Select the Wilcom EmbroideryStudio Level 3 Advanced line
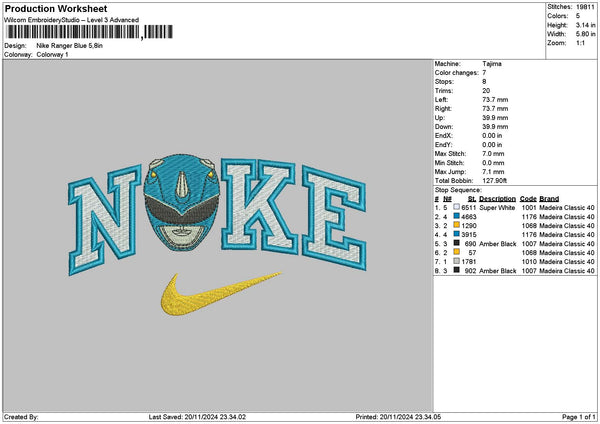Image resolution: width=600 pixels, height=424 pixels. (x=72, y=20)
